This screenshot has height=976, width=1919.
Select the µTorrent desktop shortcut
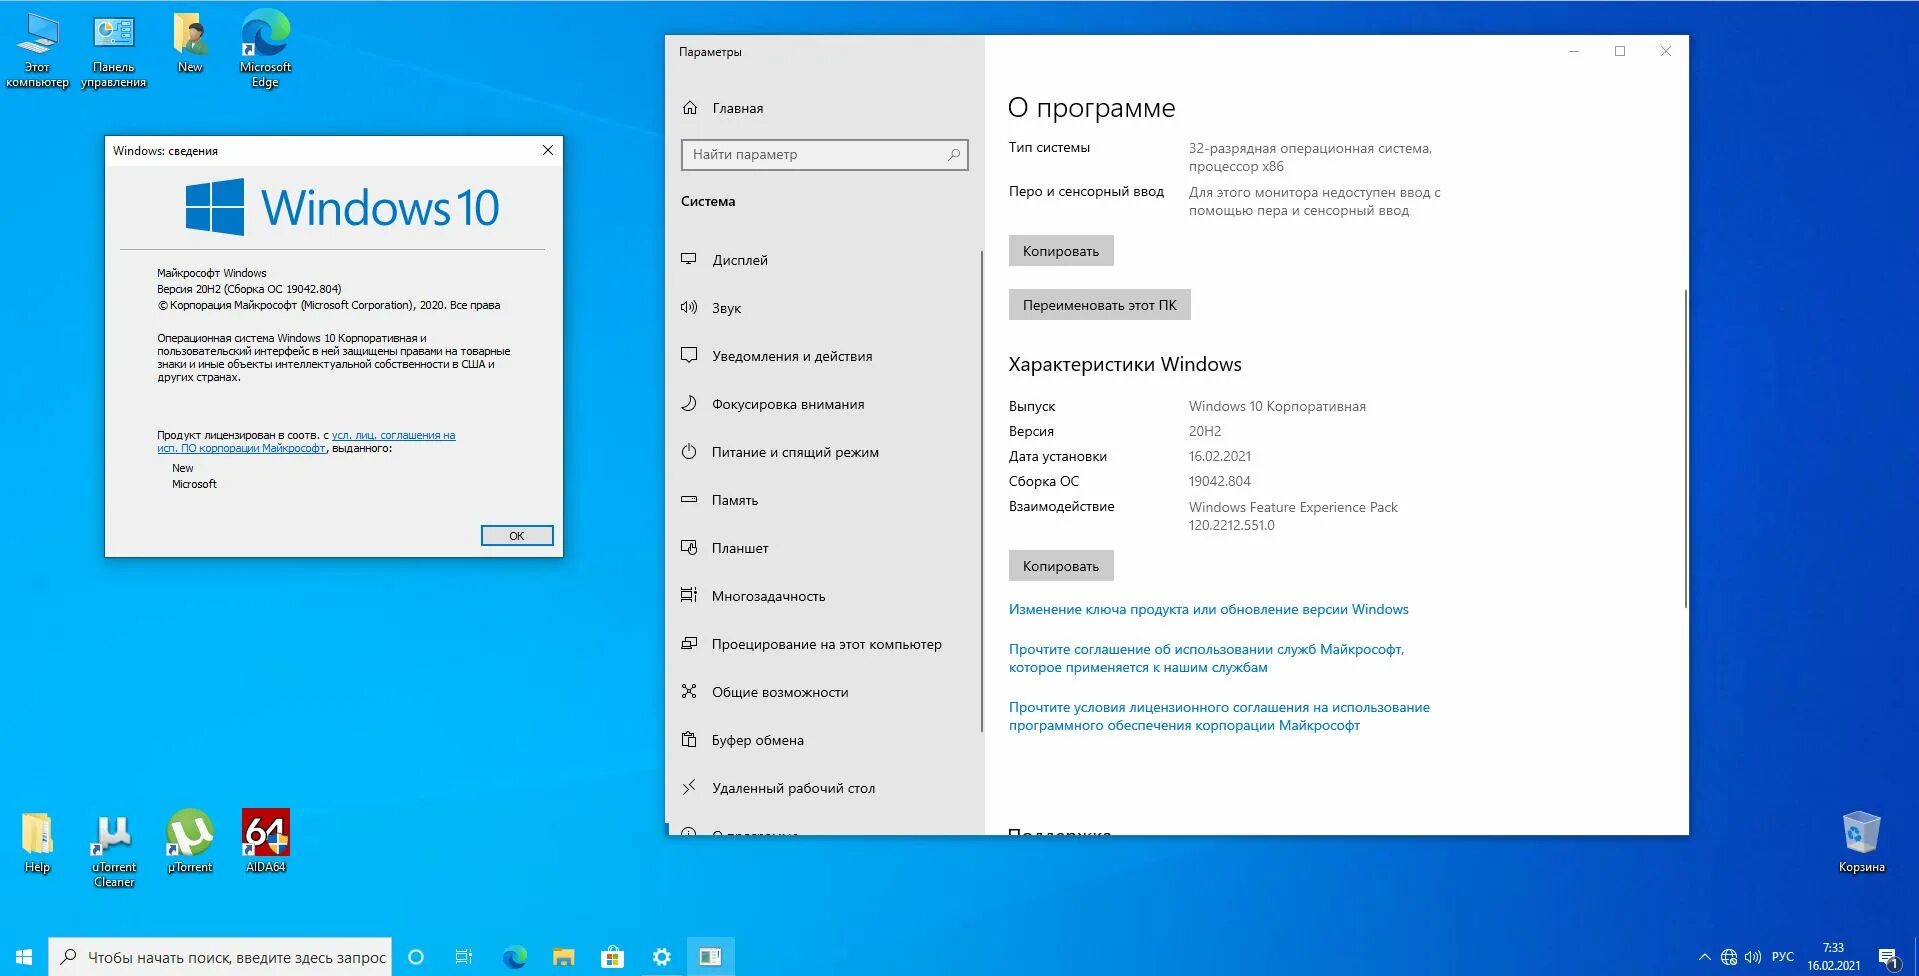coord(190,842)
